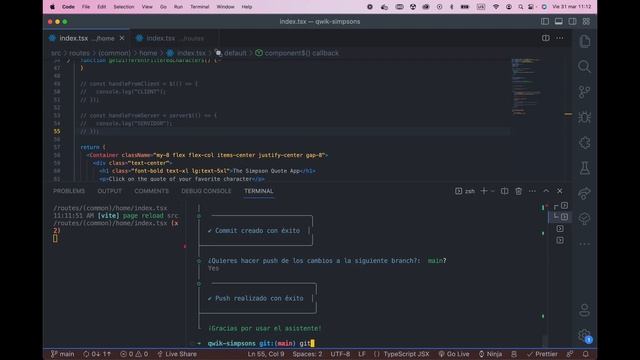
Task: Open launch profile dropdown next to plus
Action: pos(493,191)
